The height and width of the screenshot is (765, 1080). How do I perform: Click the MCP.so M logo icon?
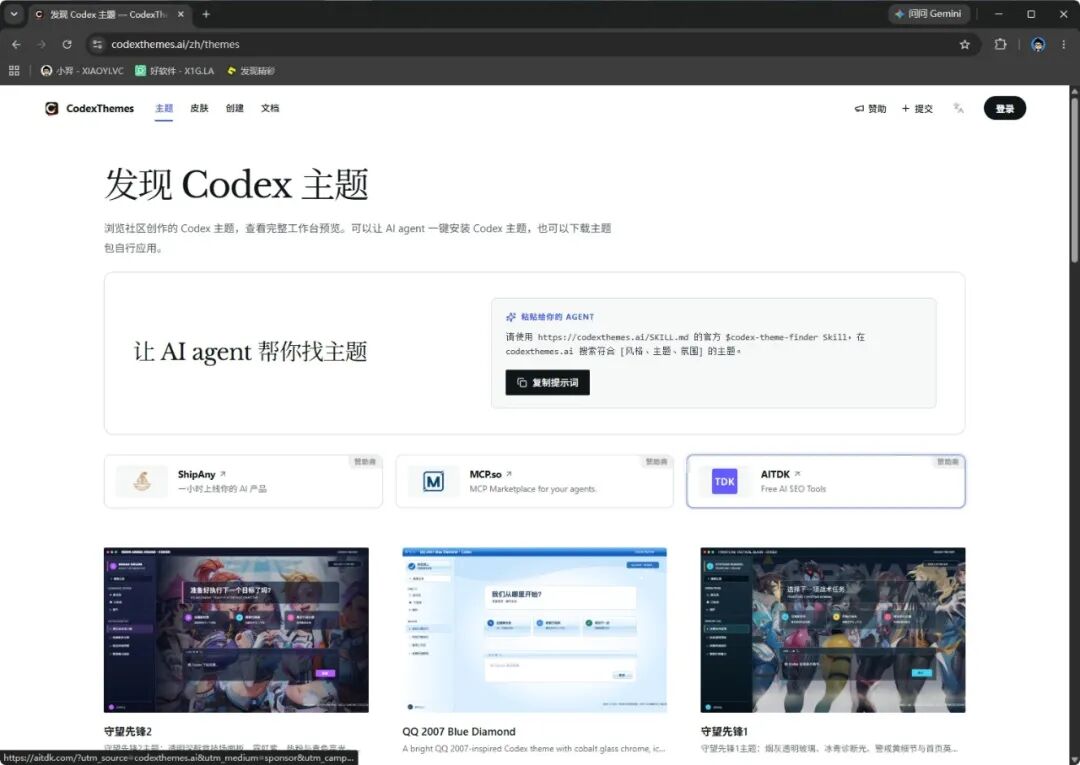[x=433, y=481]
